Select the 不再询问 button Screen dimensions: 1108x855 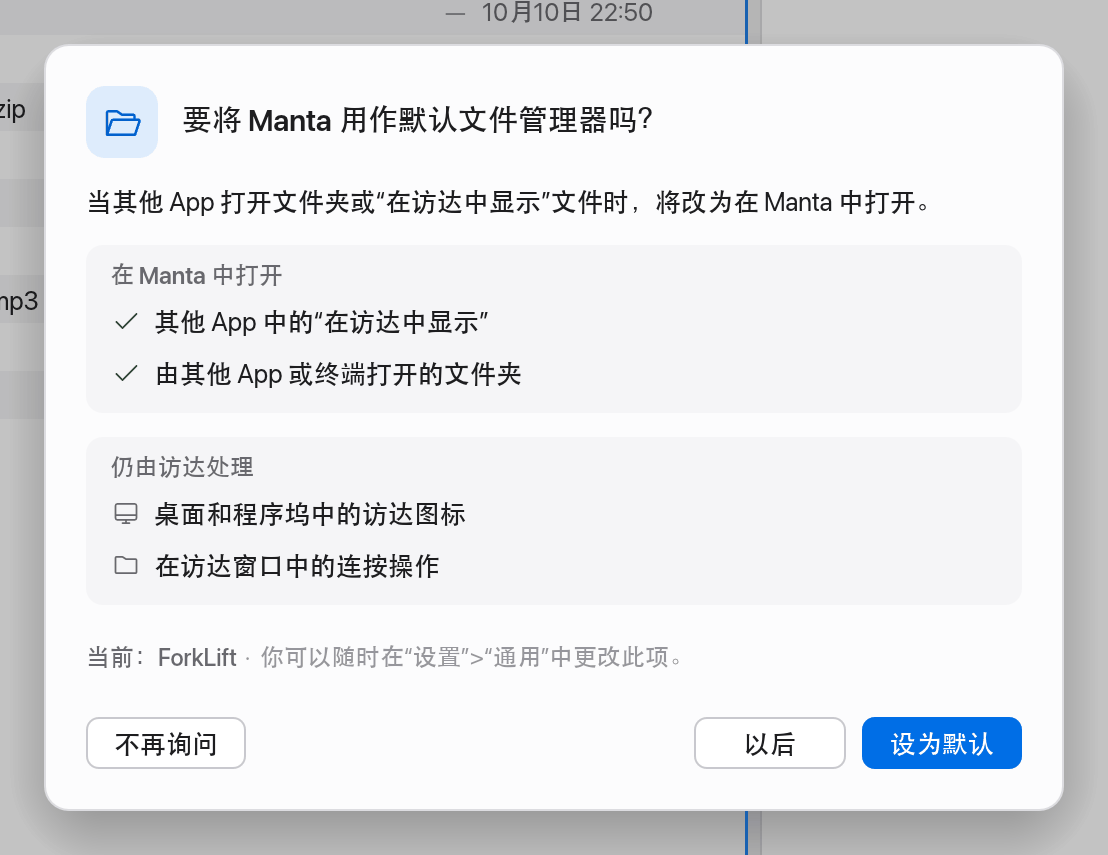point(166,743)
